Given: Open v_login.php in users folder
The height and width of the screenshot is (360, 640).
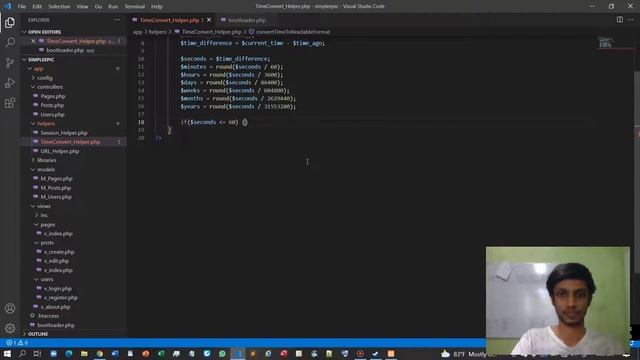Looking at the screenshot, I should pyautogui.click(x=58, y=288).
